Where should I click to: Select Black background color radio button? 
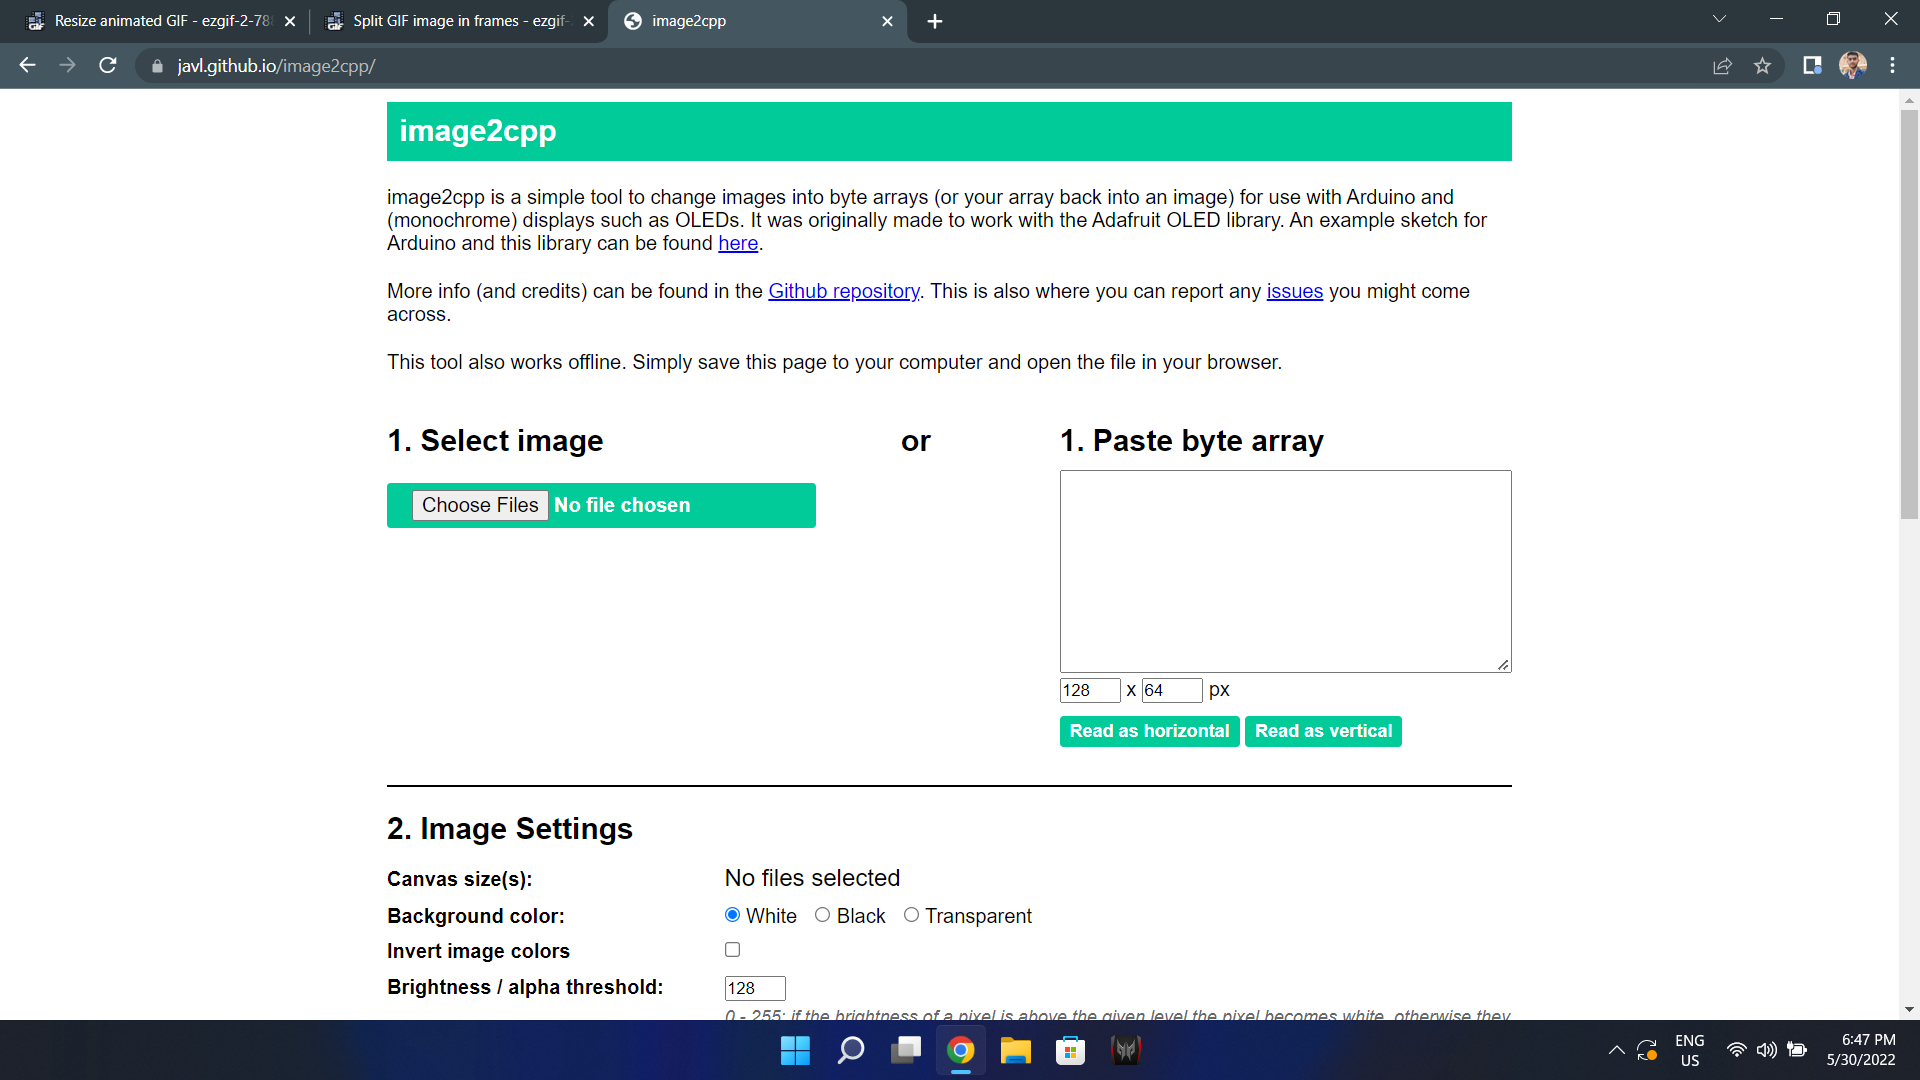point(820,915)
